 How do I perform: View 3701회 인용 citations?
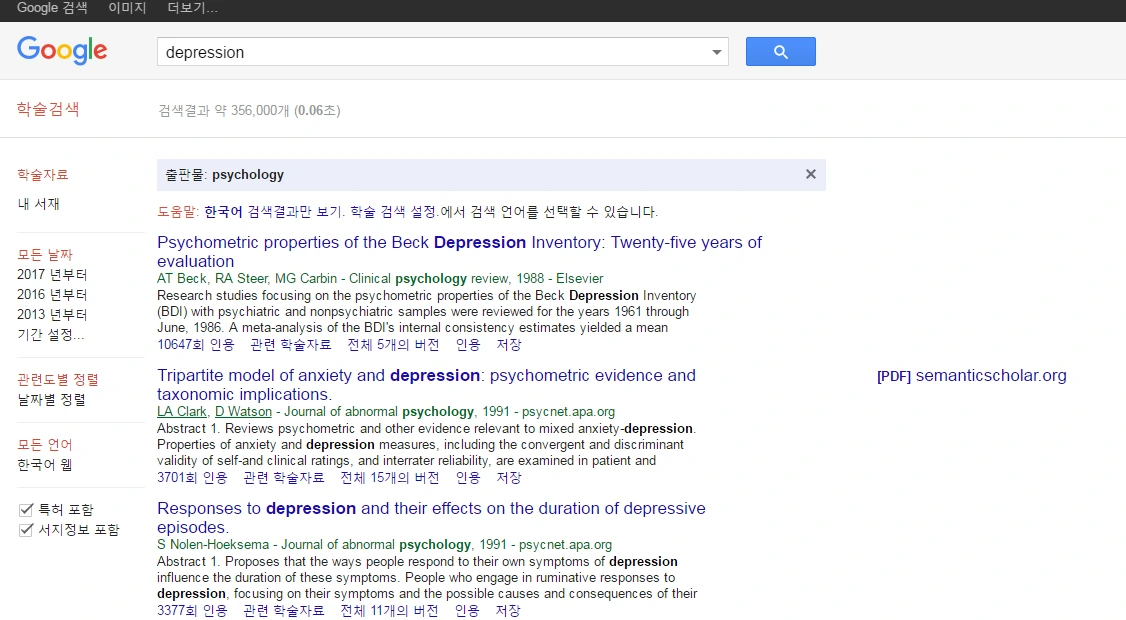point(192,478)
